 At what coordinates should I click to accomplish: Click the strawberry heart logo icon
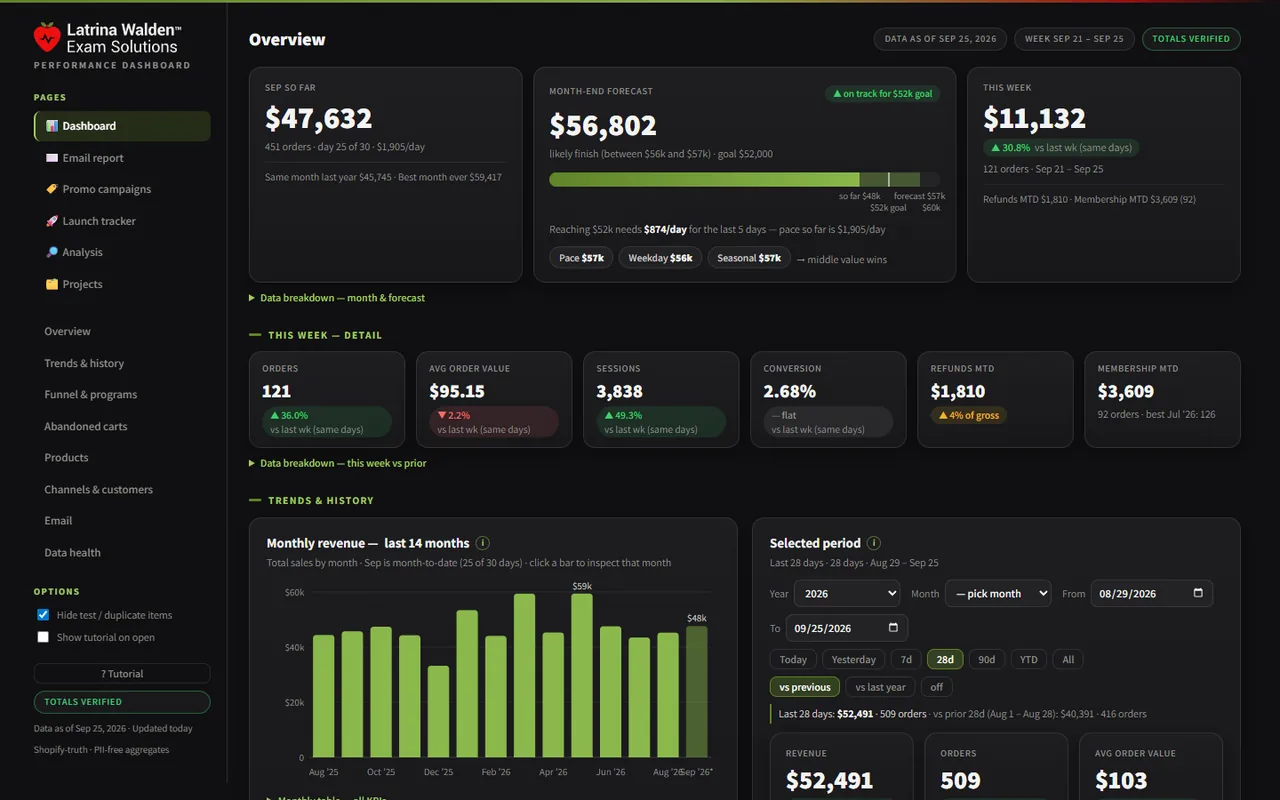47,37
